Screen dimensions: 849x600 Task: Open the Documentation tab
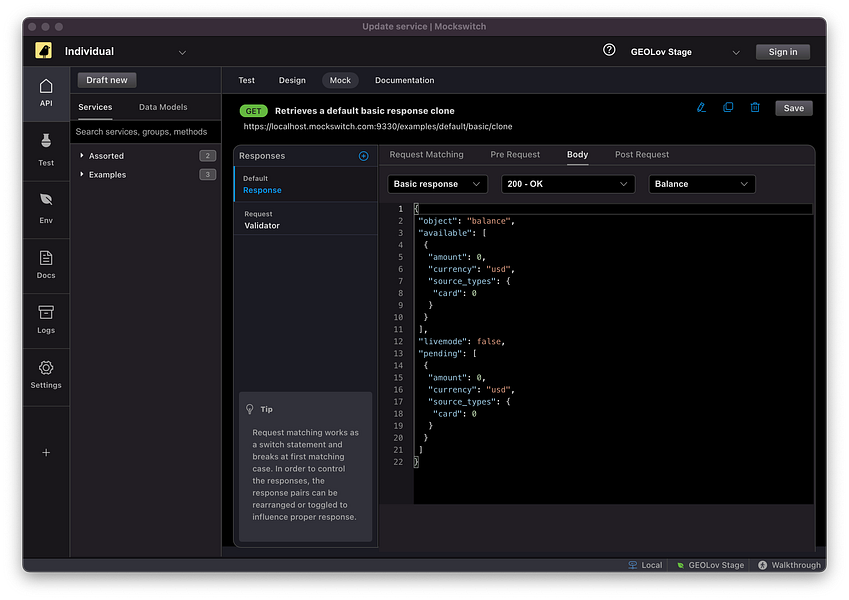pyautogui.click(x=404, y=80)
